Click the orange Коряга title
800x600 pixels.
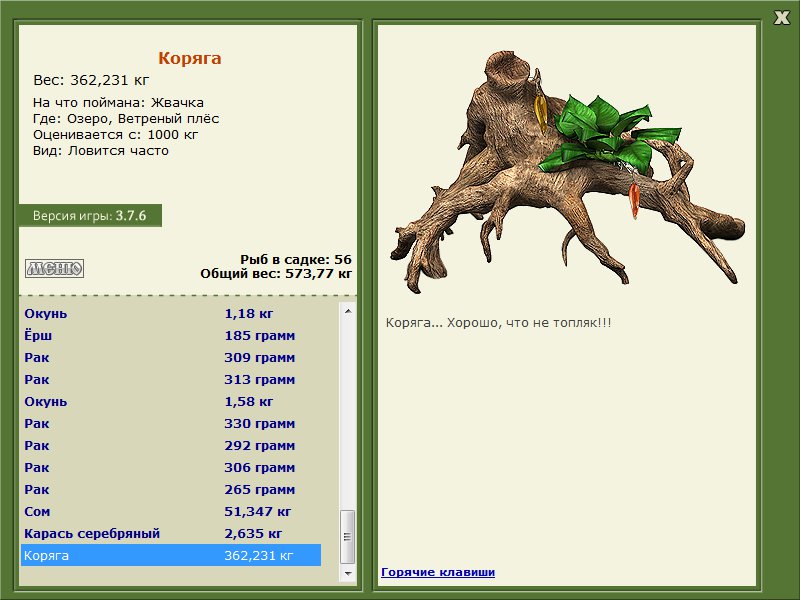click(x=189, y=58)
